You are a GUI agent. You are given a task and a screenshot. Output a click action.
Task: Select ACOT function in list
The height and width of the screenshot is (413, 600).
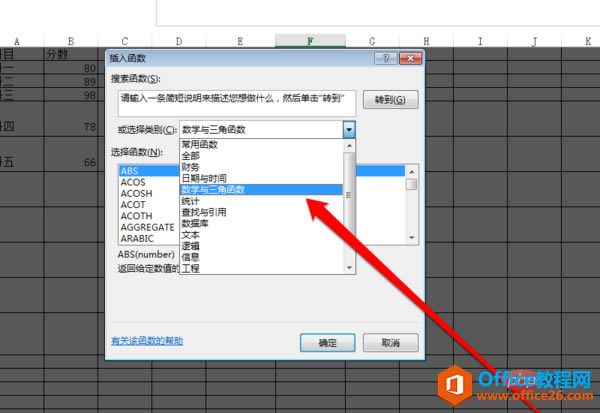point(149,204)
